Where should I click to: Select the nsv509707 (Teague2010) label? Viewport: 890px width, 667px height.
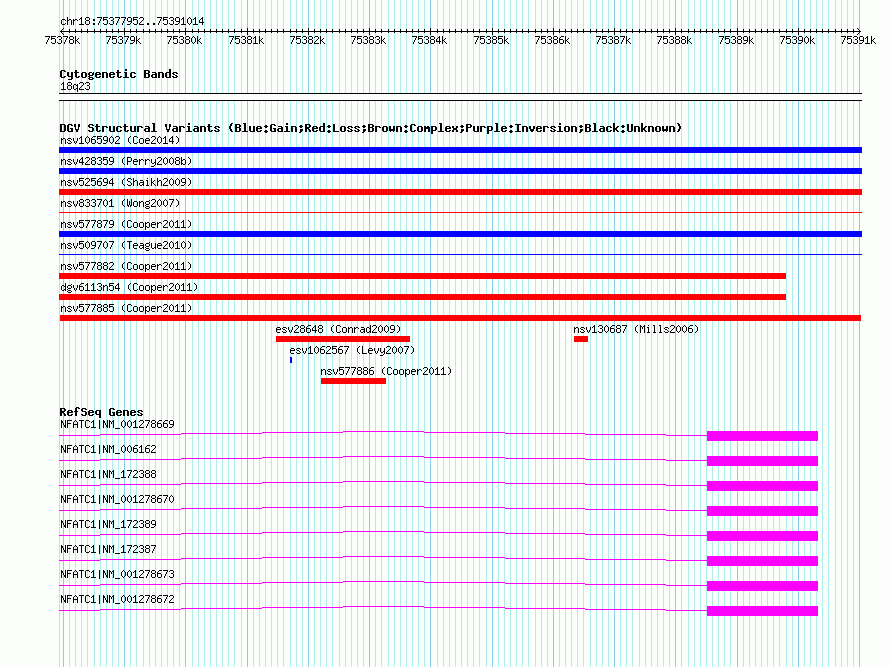pos(126,245)
